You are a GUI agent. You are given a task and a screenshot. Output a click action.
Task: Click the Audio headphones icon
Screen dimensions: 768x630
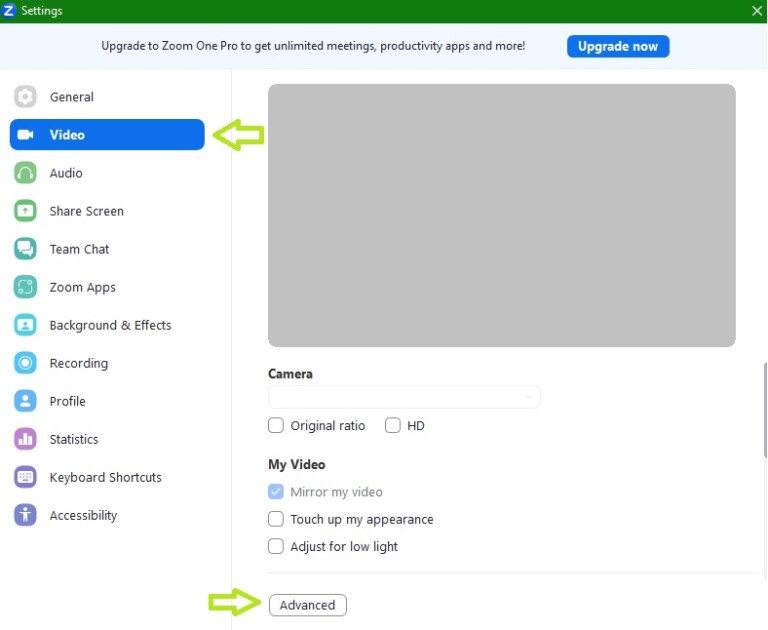[x=25, y=173]
